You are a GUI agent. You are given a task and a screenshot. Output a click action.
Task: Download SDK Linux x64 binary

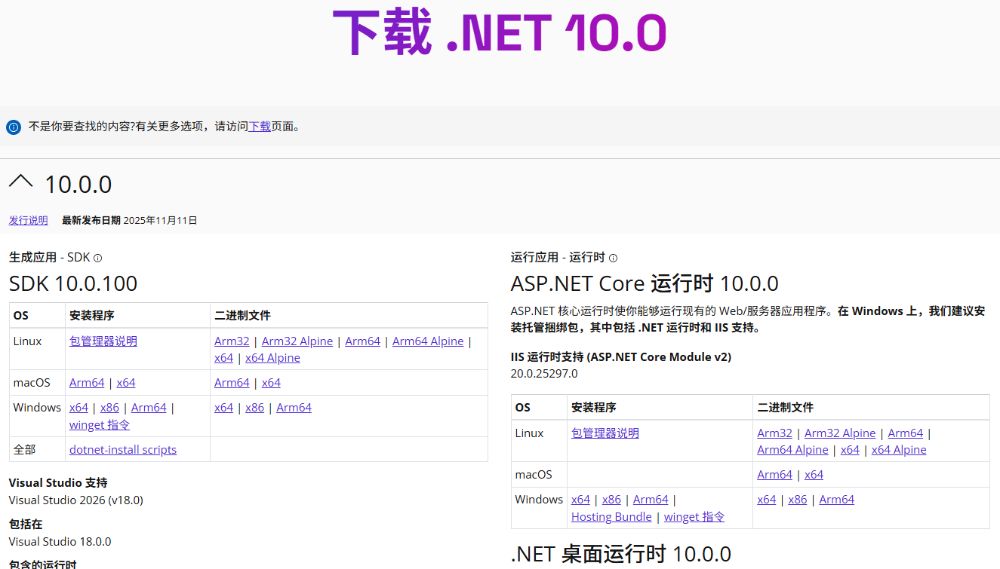(224, 358)
